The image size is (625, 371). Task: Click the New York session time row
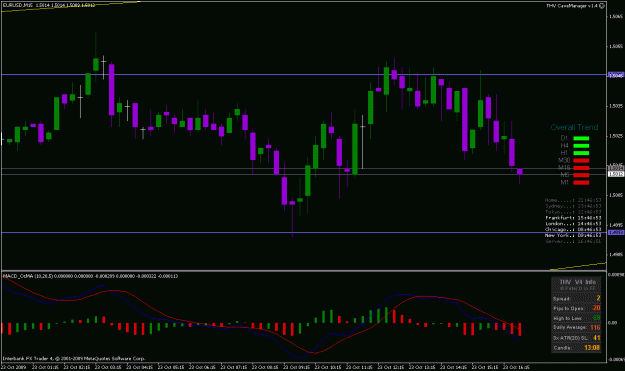pyautogui.click(x=573, y=236)
